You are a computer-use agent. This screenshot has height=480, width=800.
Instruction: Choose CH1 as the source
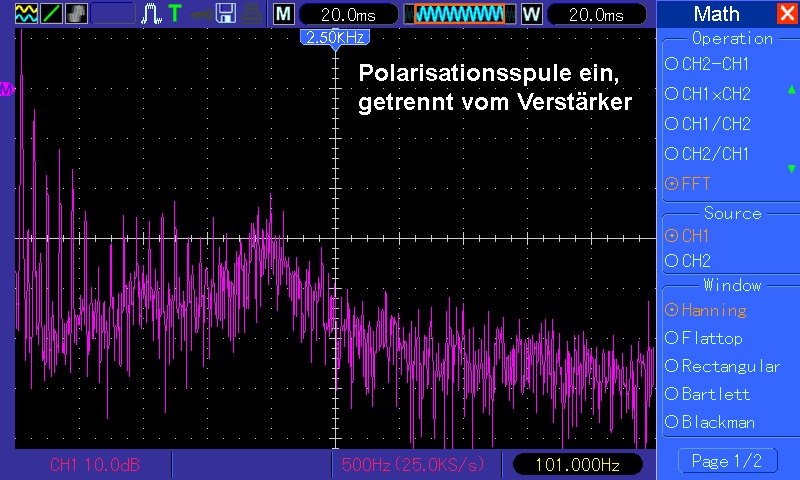[x=687, y=236]
